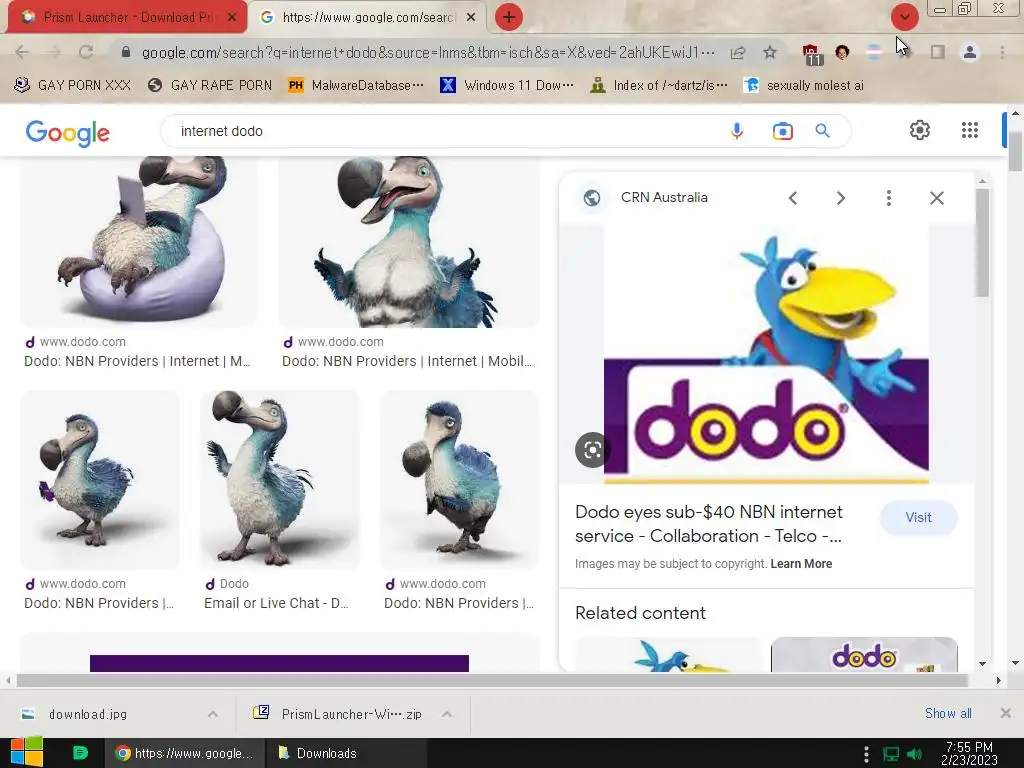Go back to the previous page
The image size is (1024, 768).
coord(22,52)
